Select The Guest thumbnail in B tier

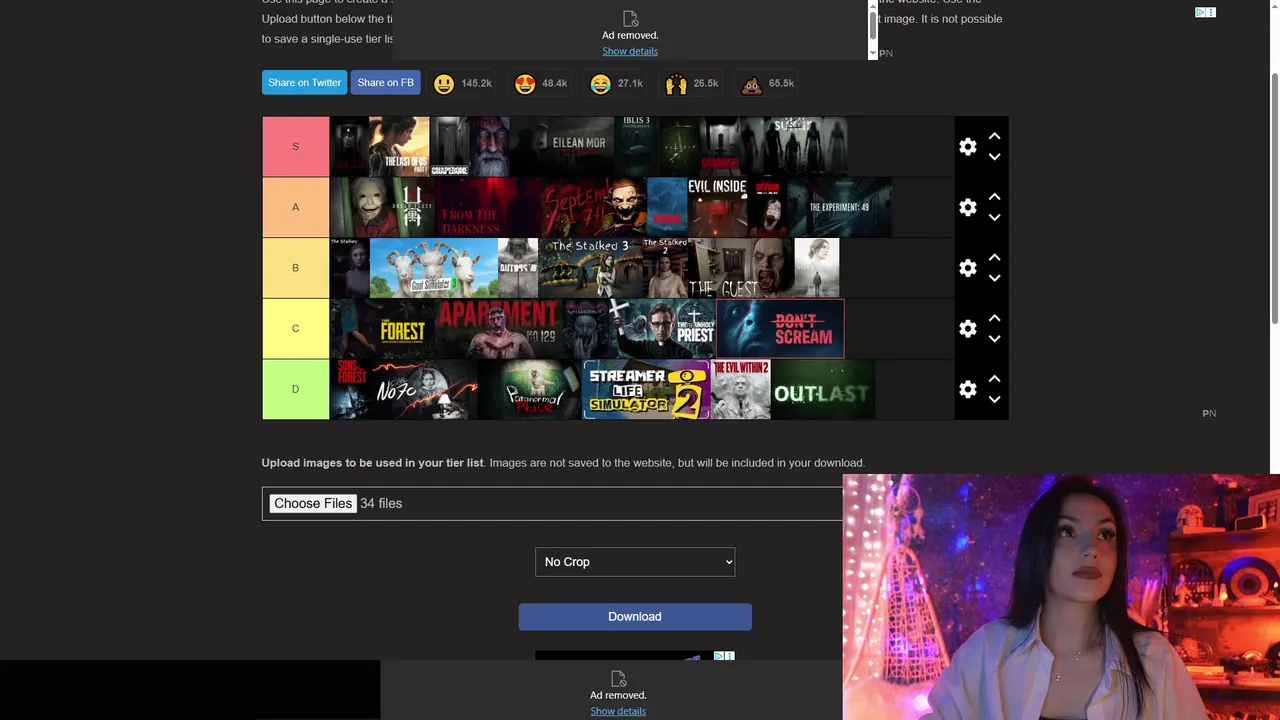740,268
